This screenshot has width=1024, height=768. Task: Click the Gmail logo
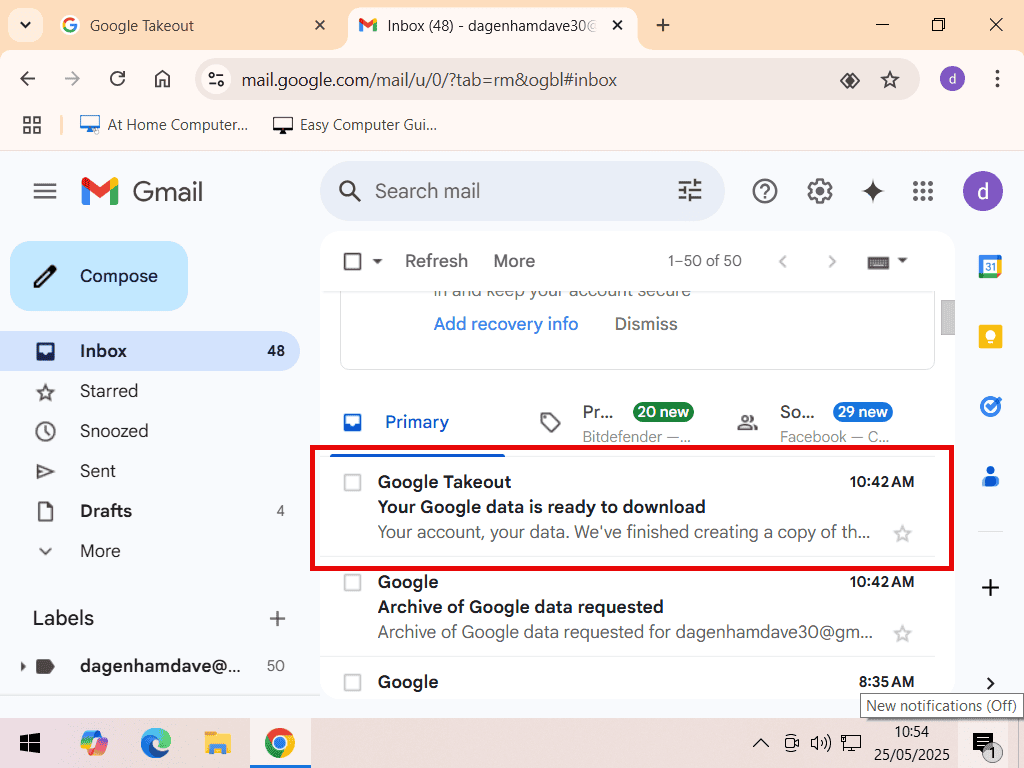coord(142,191)
